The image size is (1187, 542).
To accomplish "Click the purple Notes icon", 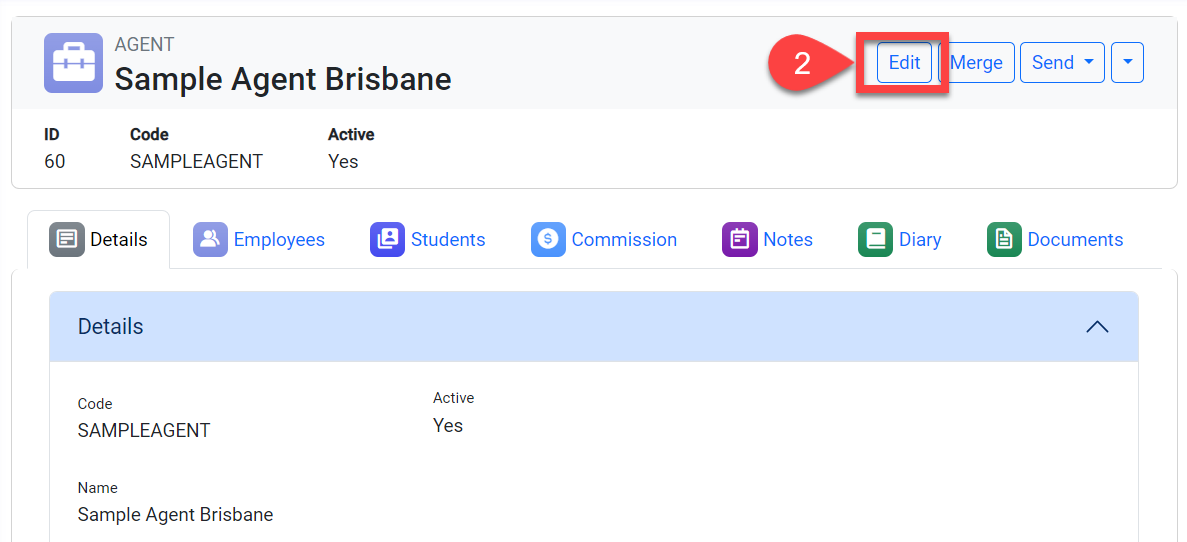I will click(x=739, y=239).
